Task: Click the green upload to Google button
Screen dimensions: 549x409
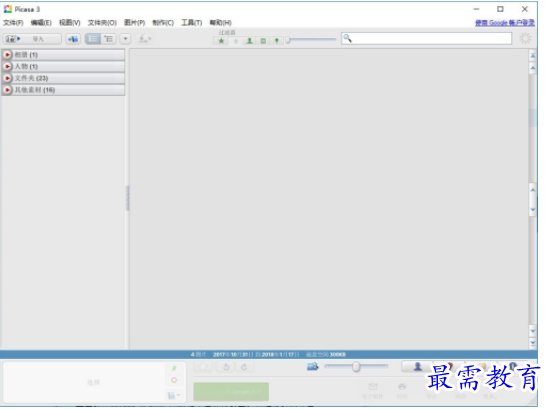Action: point(231,391)
